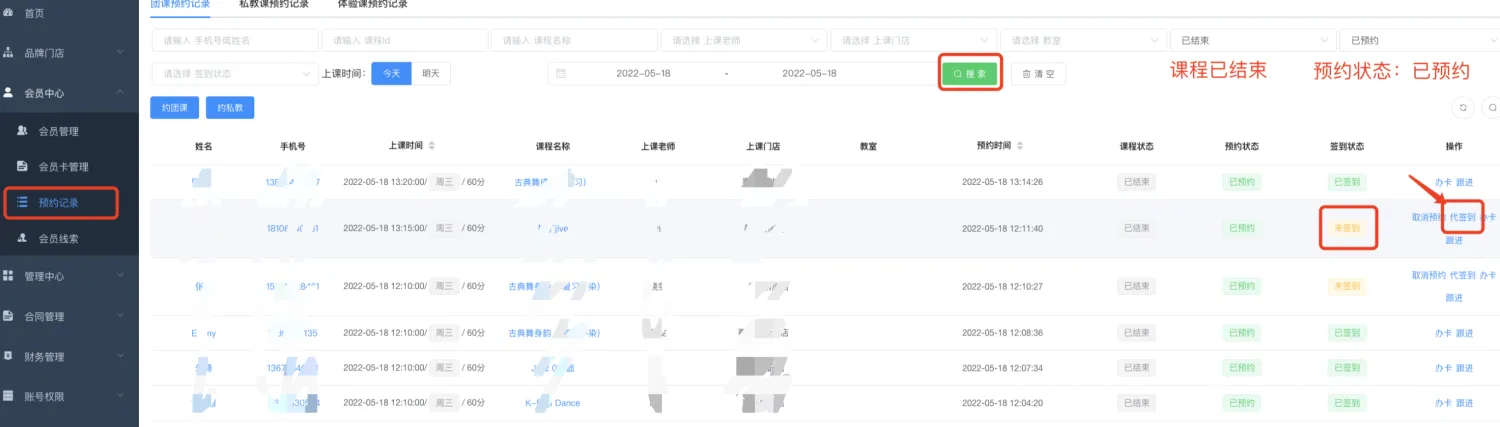Screen dimensions: 1500x427
Task: Select the 明天 time toggle
Action: point(431,74)
